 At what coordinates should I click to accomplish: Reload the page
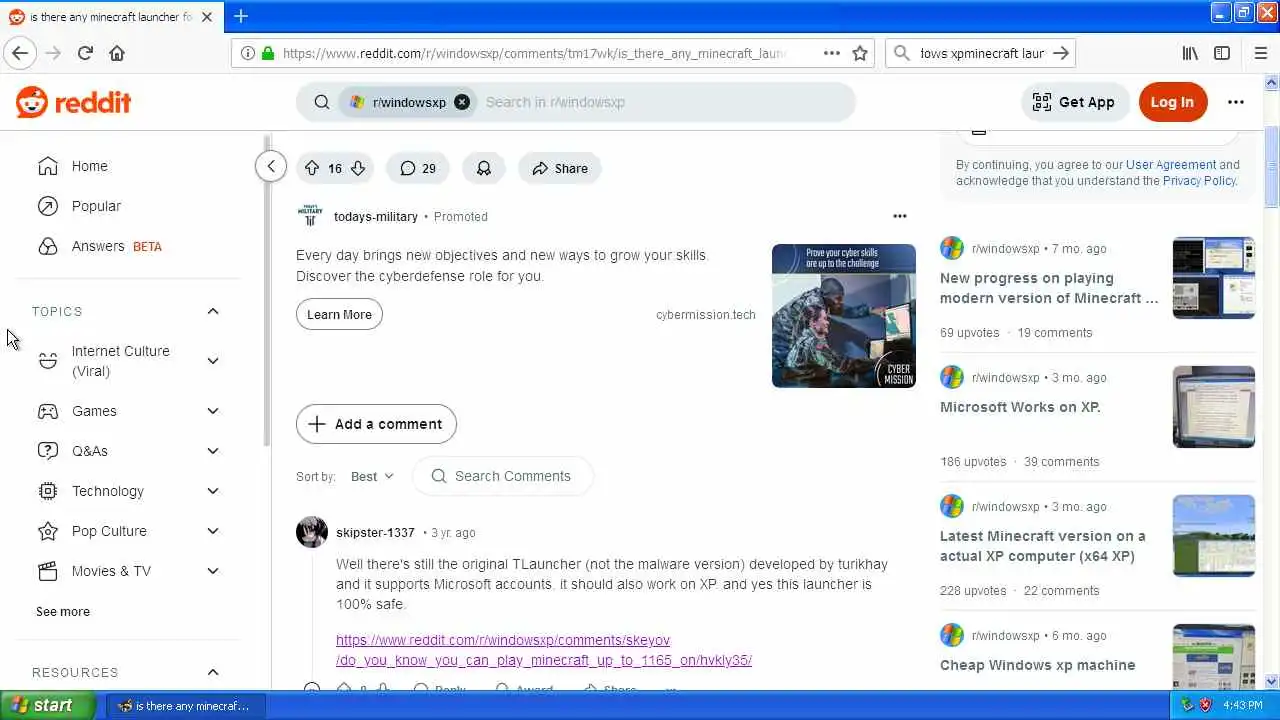[x=85, y=53]
